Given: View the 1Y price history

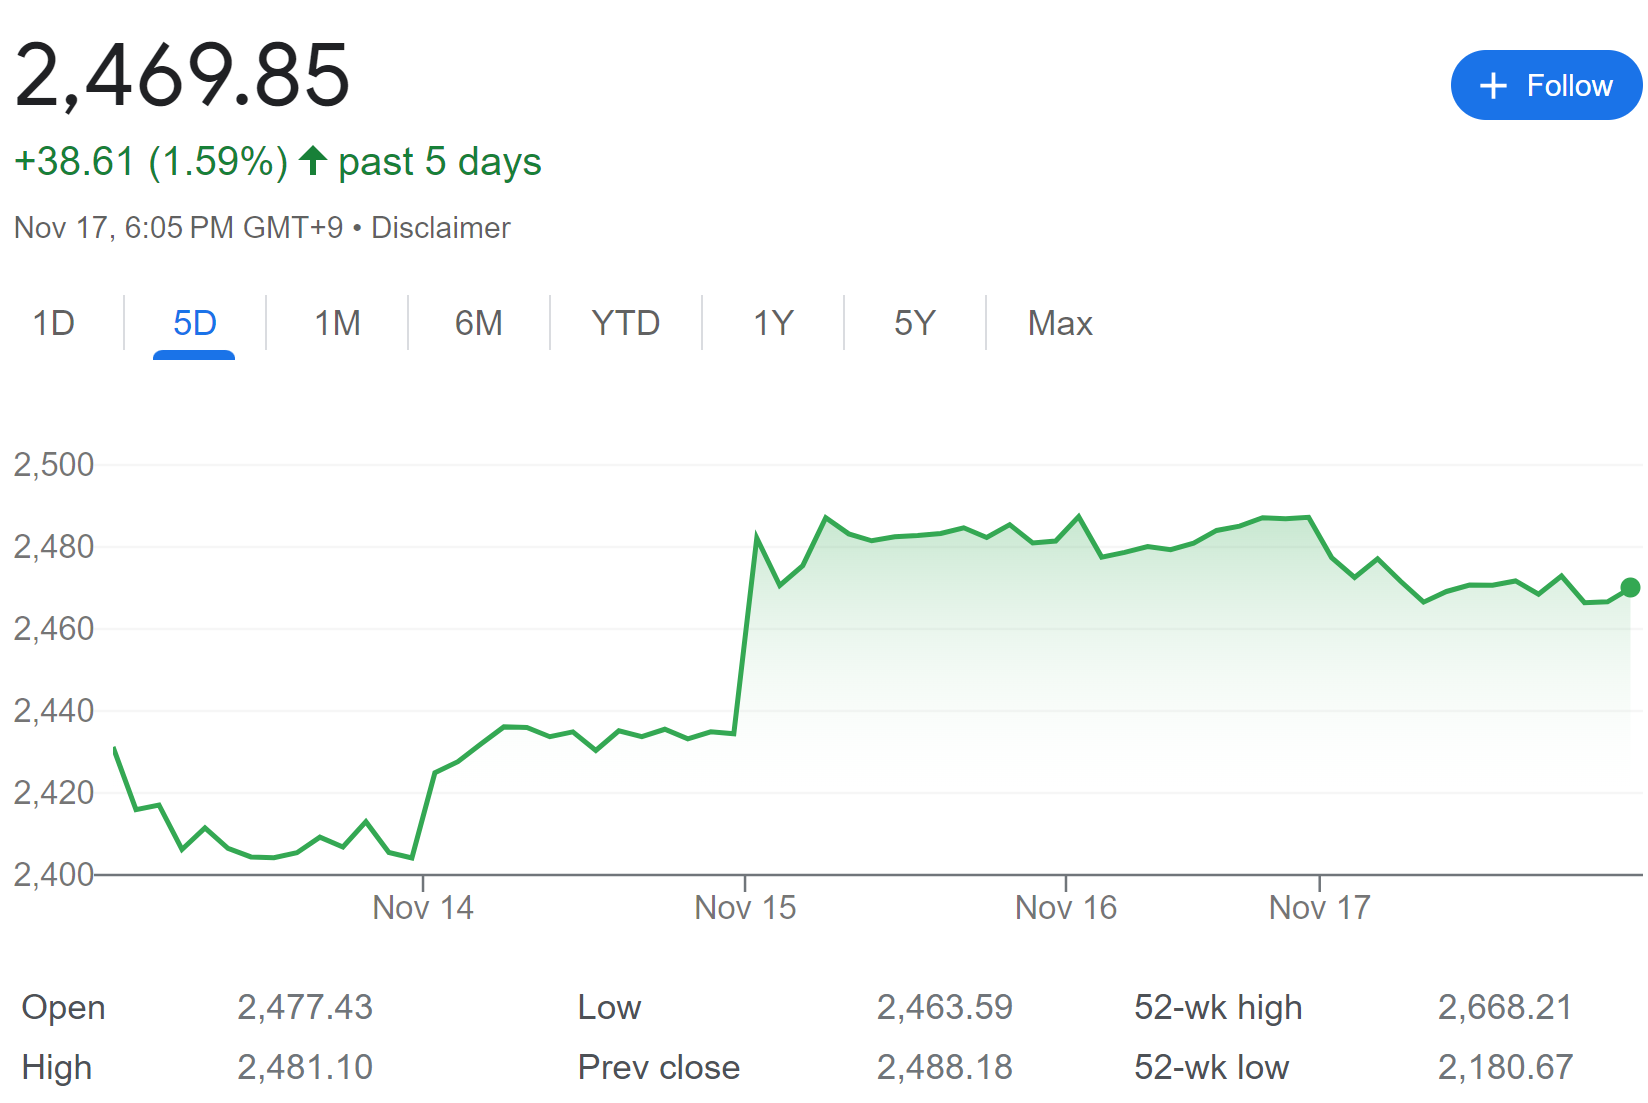Looking at the screenshot, I should click(x=773, y=323).
